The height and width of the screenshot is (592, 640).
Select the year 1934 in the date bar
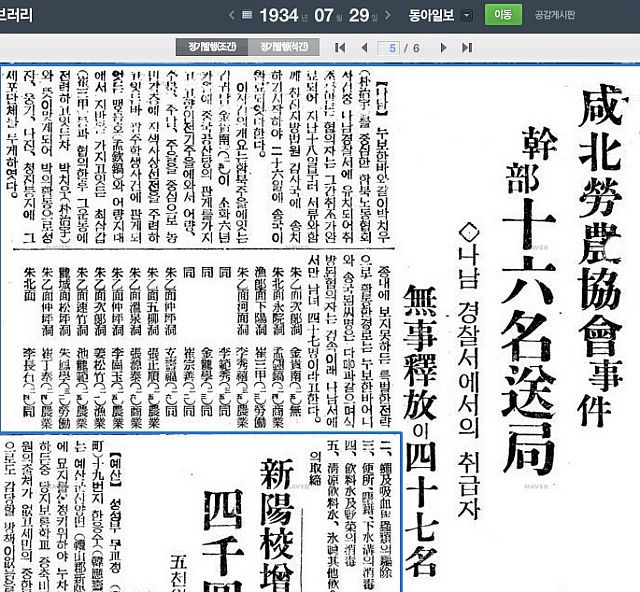[279, 16]
